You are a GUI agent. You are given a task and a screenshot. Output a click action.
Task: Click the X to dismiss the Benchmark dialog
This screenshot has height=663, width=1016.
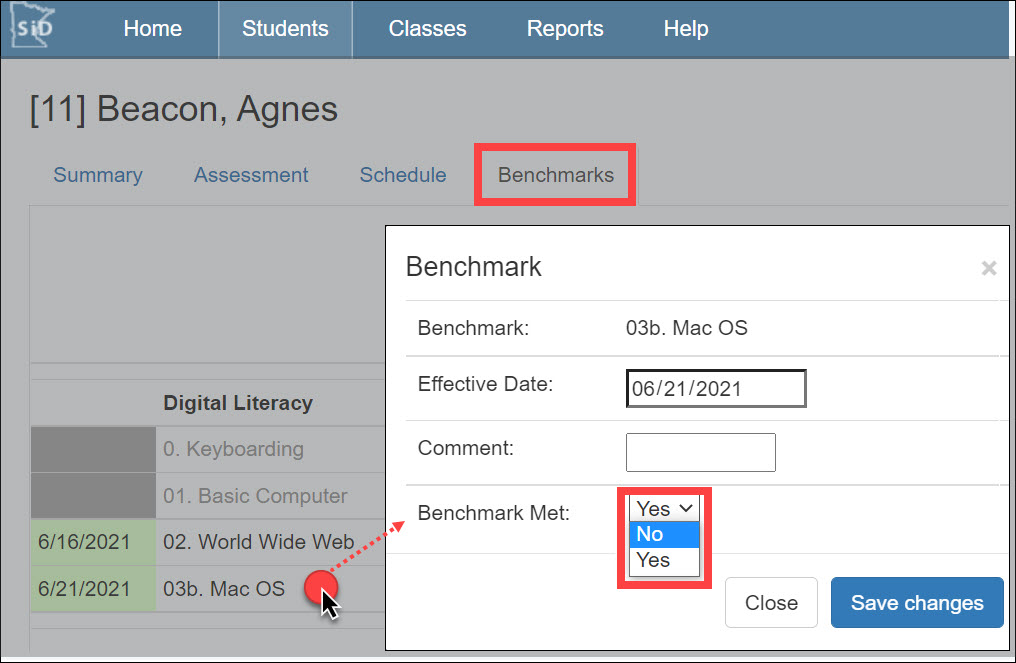pos(988,268)
